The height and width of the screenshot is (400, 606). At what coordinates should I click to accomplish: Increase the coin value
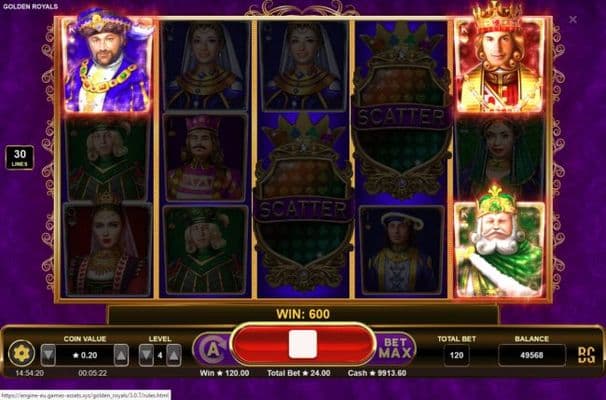[121, 355]
